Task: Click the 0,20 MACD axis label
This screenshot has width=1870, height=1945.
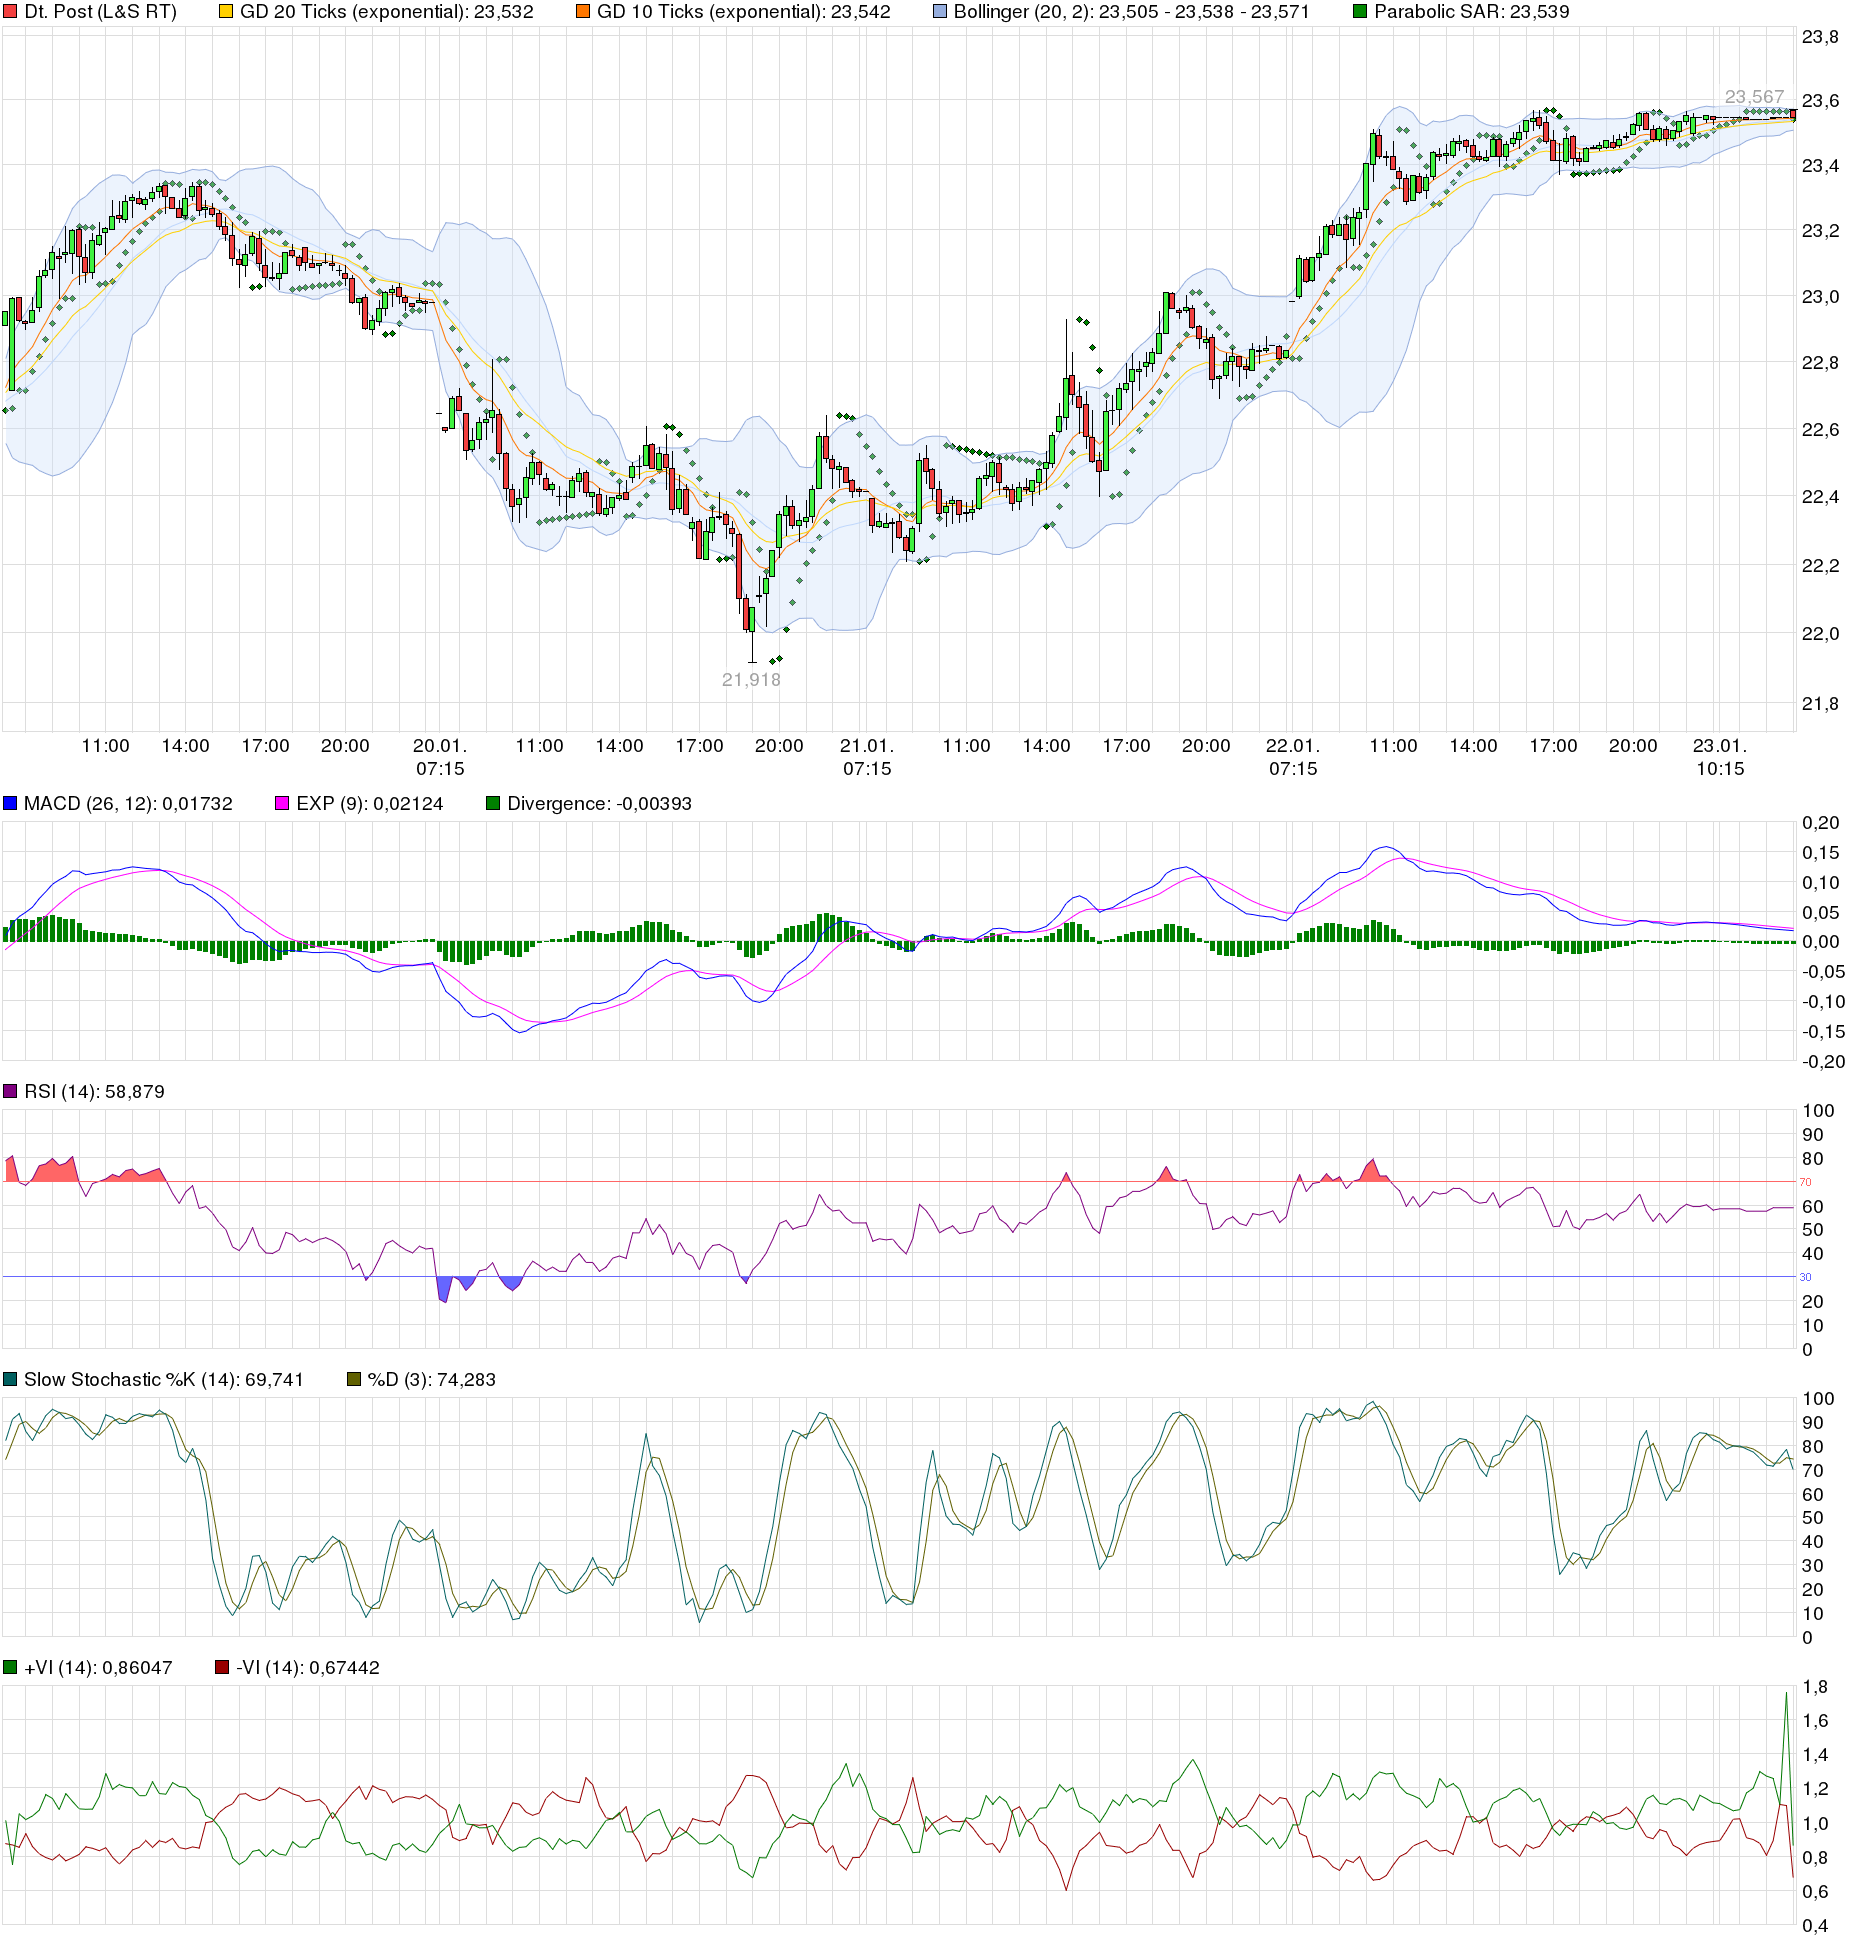Action: (x=1821, y=822)
